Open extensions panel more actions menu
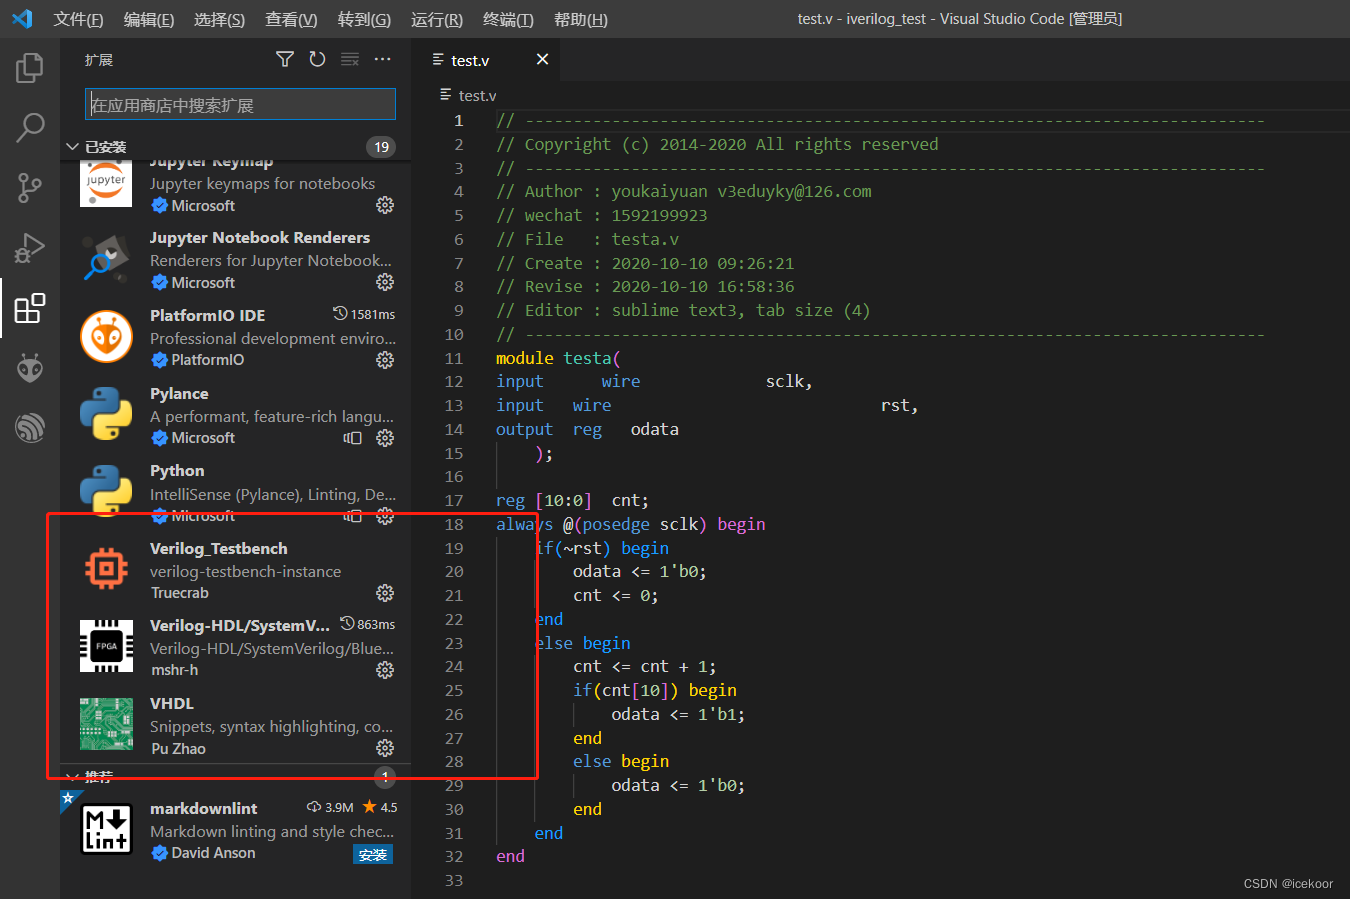The height and width of the screenshot is (899, 1350). click(x=382, y=60)
